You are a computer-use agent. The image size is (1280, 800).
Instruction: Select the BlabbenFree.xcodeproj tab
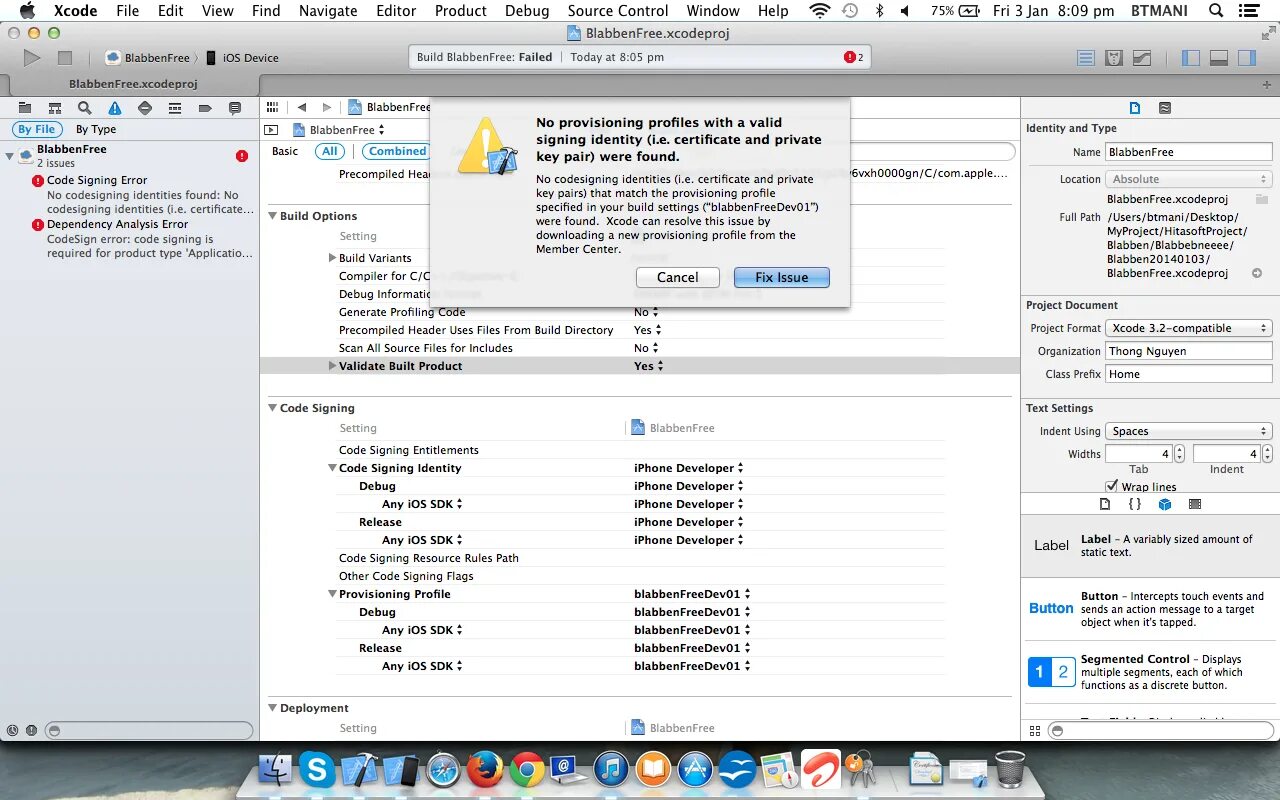(x=133, y=84)
